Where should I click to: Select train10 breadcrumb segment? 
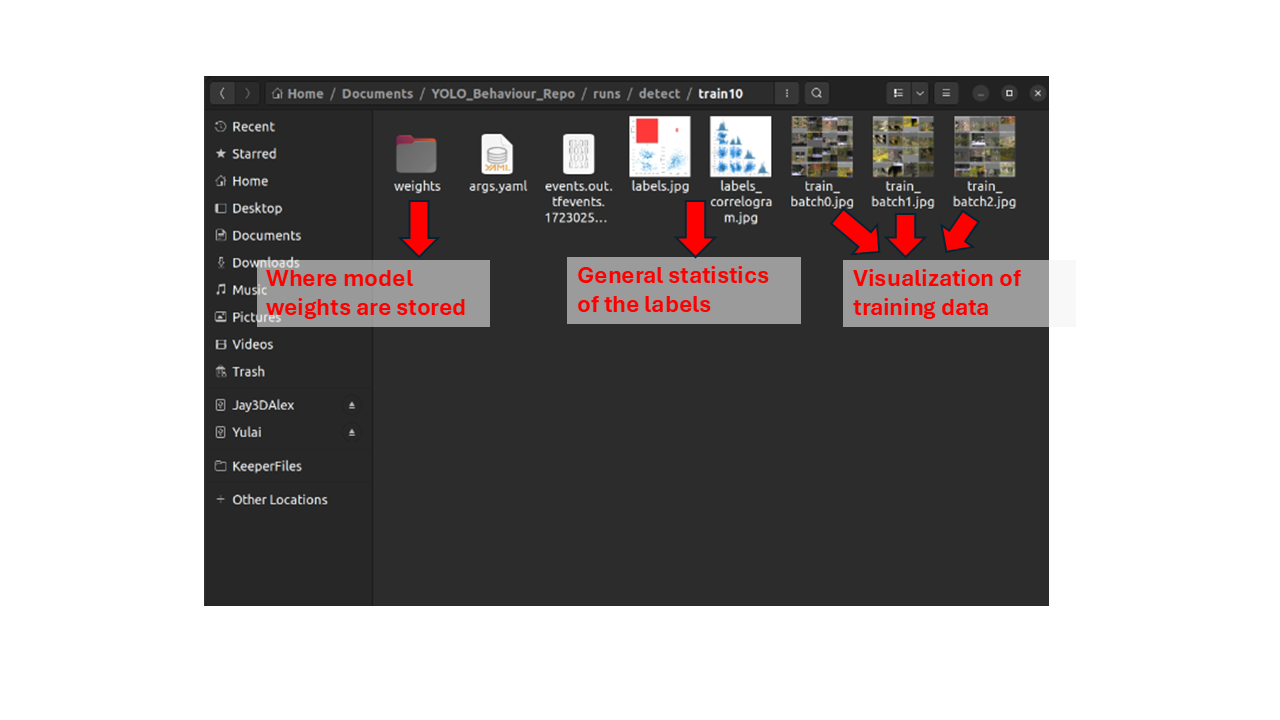721,94
